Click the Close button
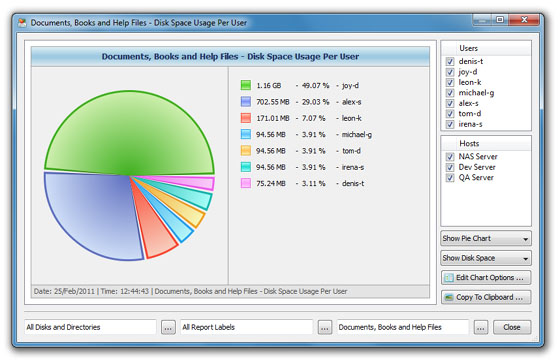This screenshot has width=560, height=363. [512, 327]
